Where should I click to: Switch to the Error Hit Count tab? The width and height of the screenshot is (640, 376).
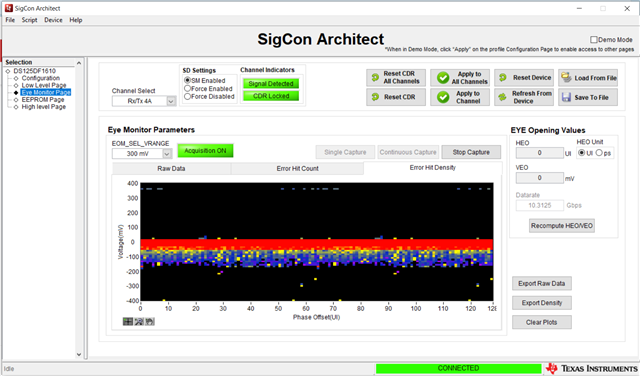tap(297, 168)
